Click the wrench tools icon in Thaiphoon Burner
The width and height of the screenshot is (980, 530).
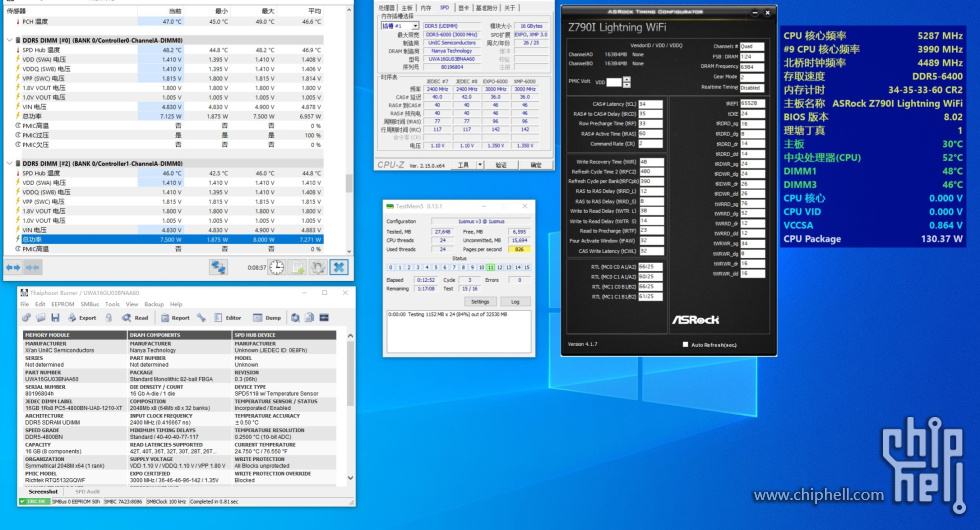click(x=201, y=318)
